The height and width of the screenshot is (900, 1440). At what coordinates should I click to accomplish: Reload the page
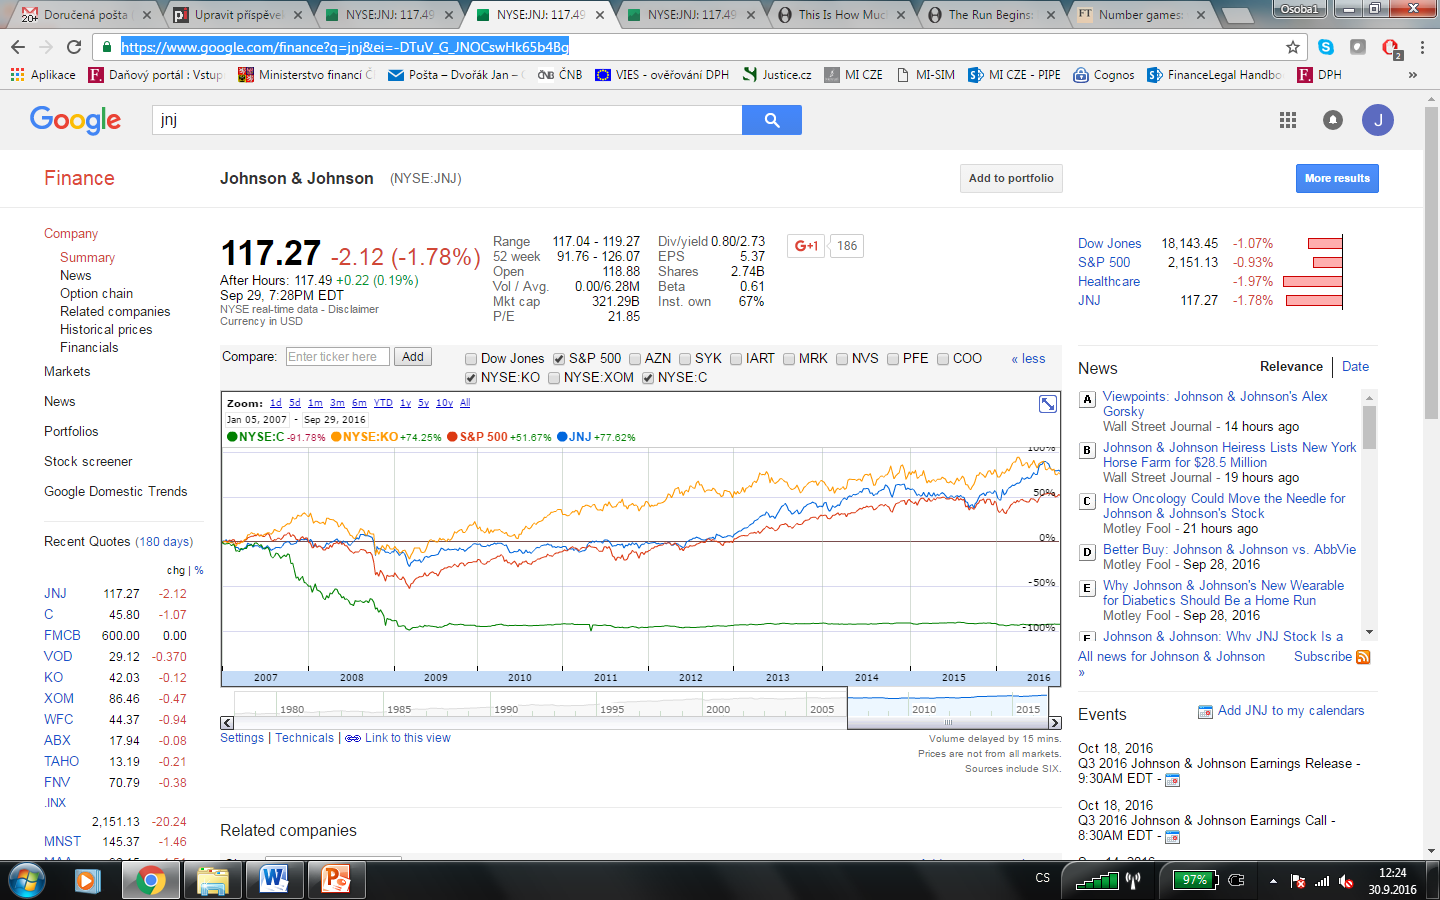pos(74,47)
